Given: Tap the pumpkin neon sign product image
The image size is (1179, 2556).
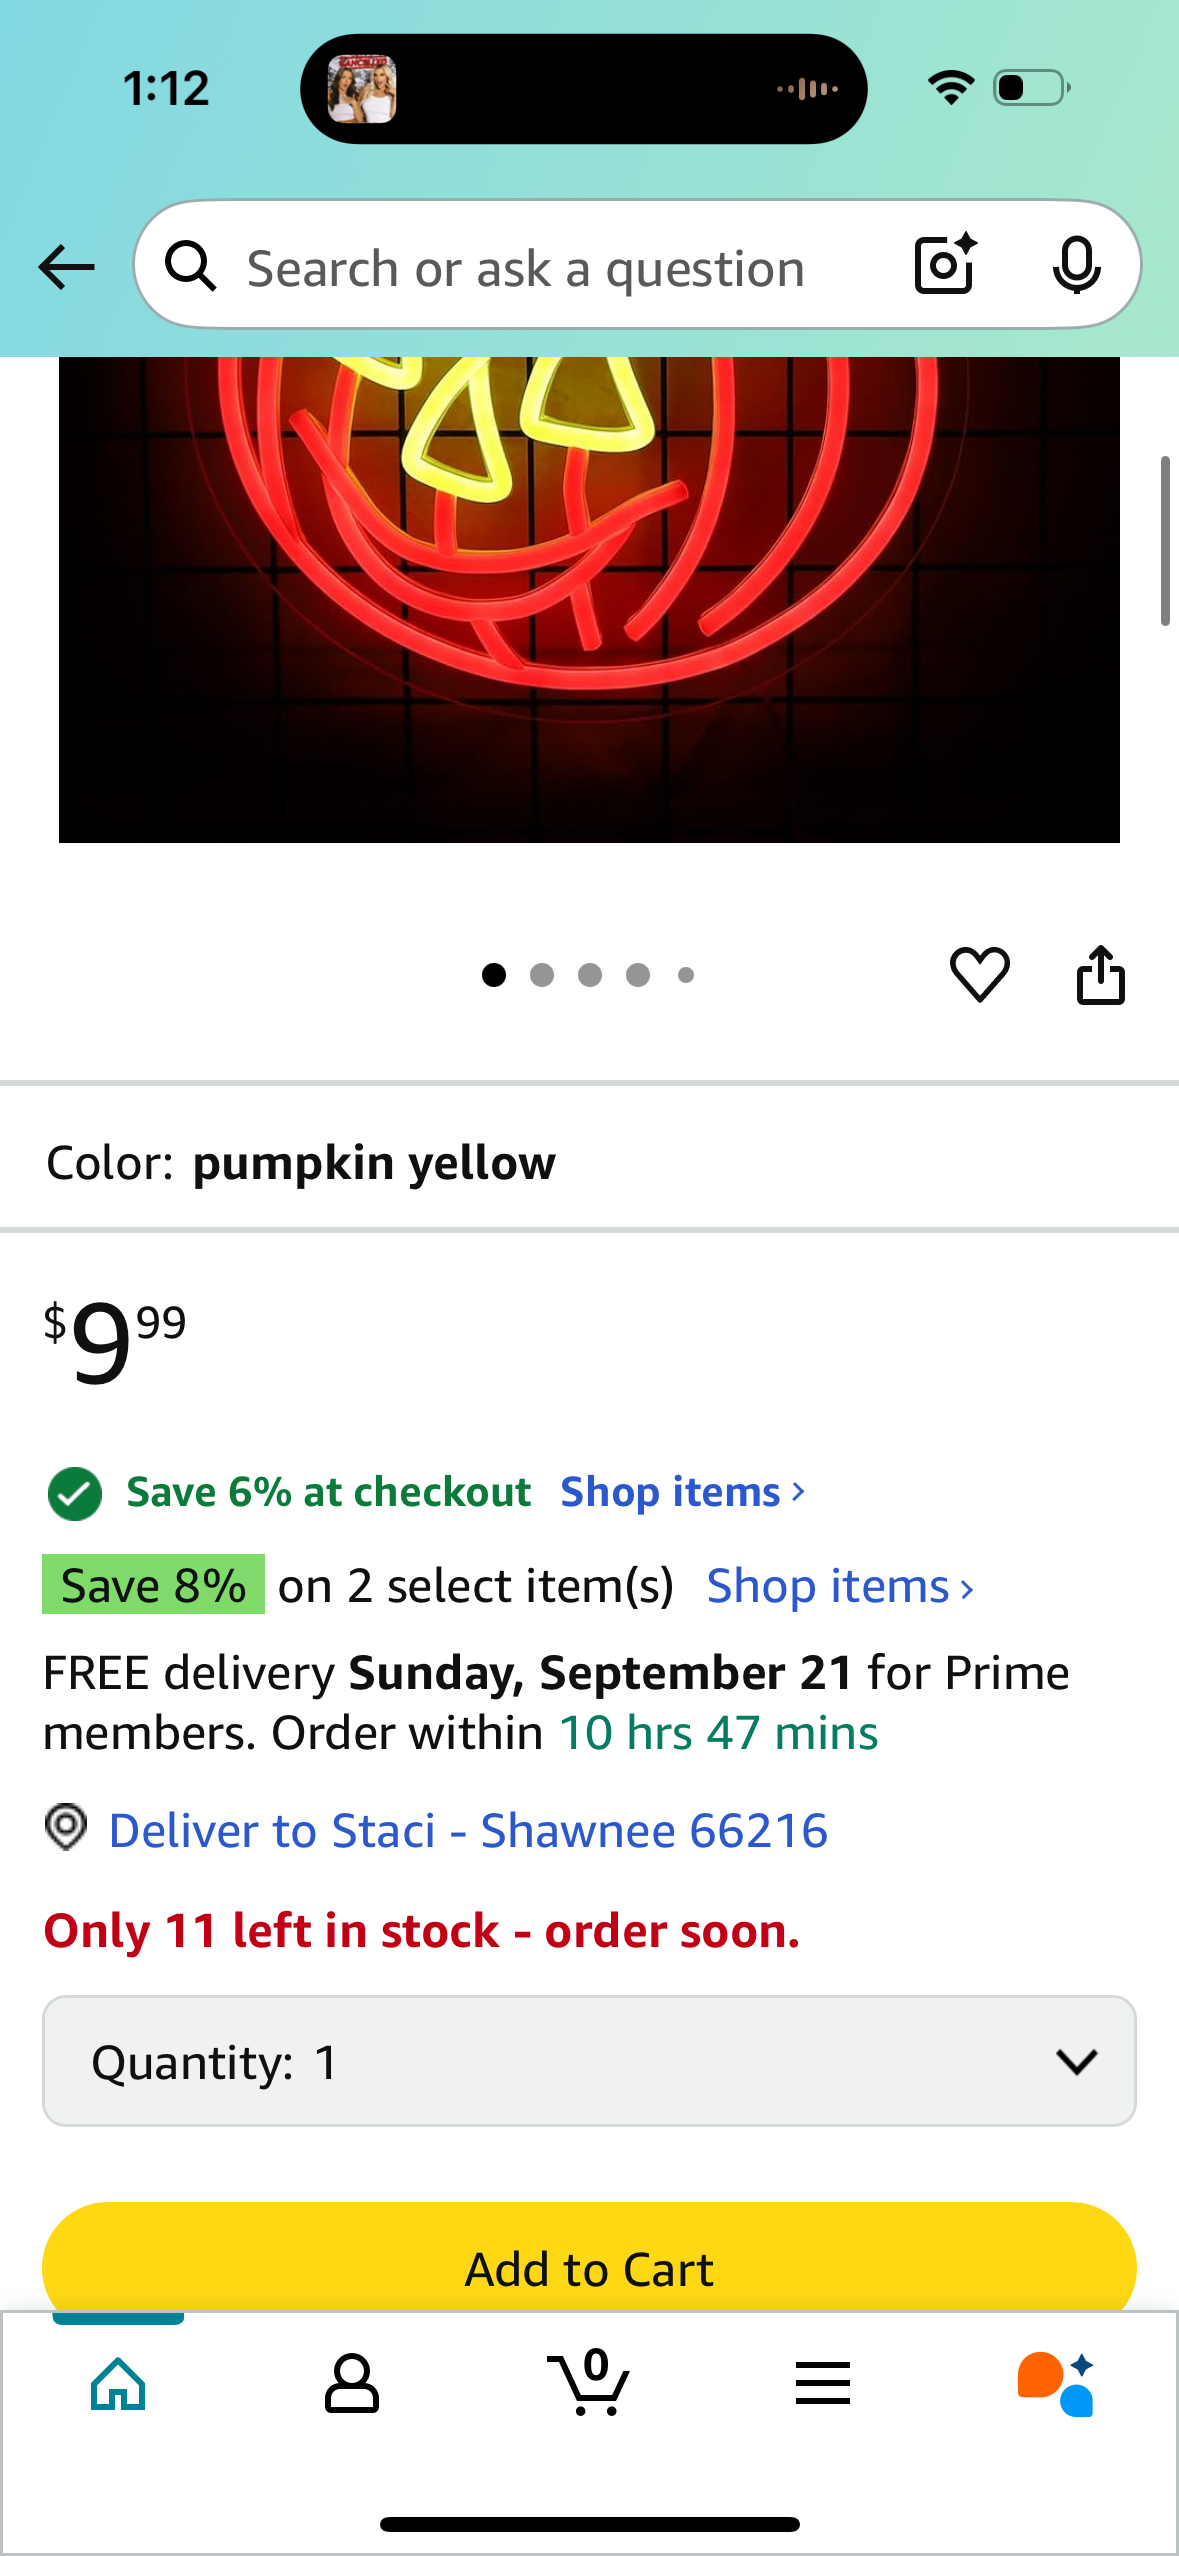Looking at the screenshot, I should [x=589, y=598].
